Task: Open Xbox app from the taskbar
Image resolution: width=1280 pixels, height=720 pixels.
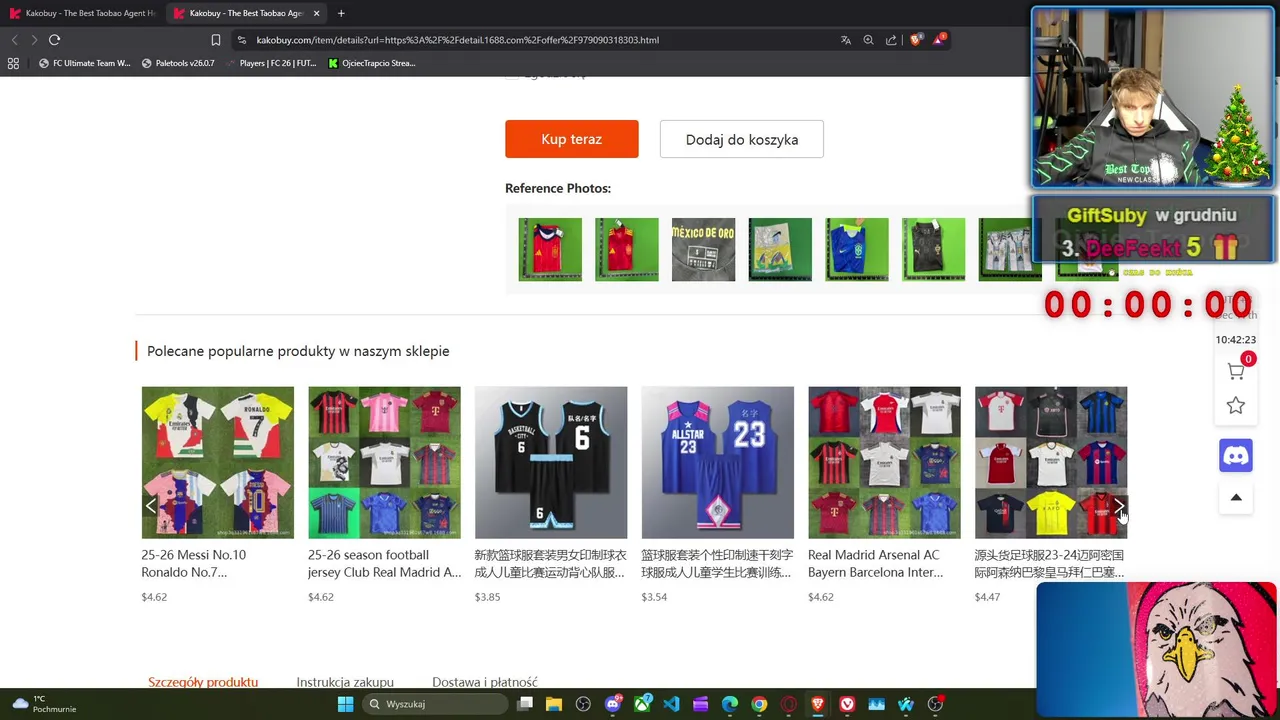Action: point(642,704)
